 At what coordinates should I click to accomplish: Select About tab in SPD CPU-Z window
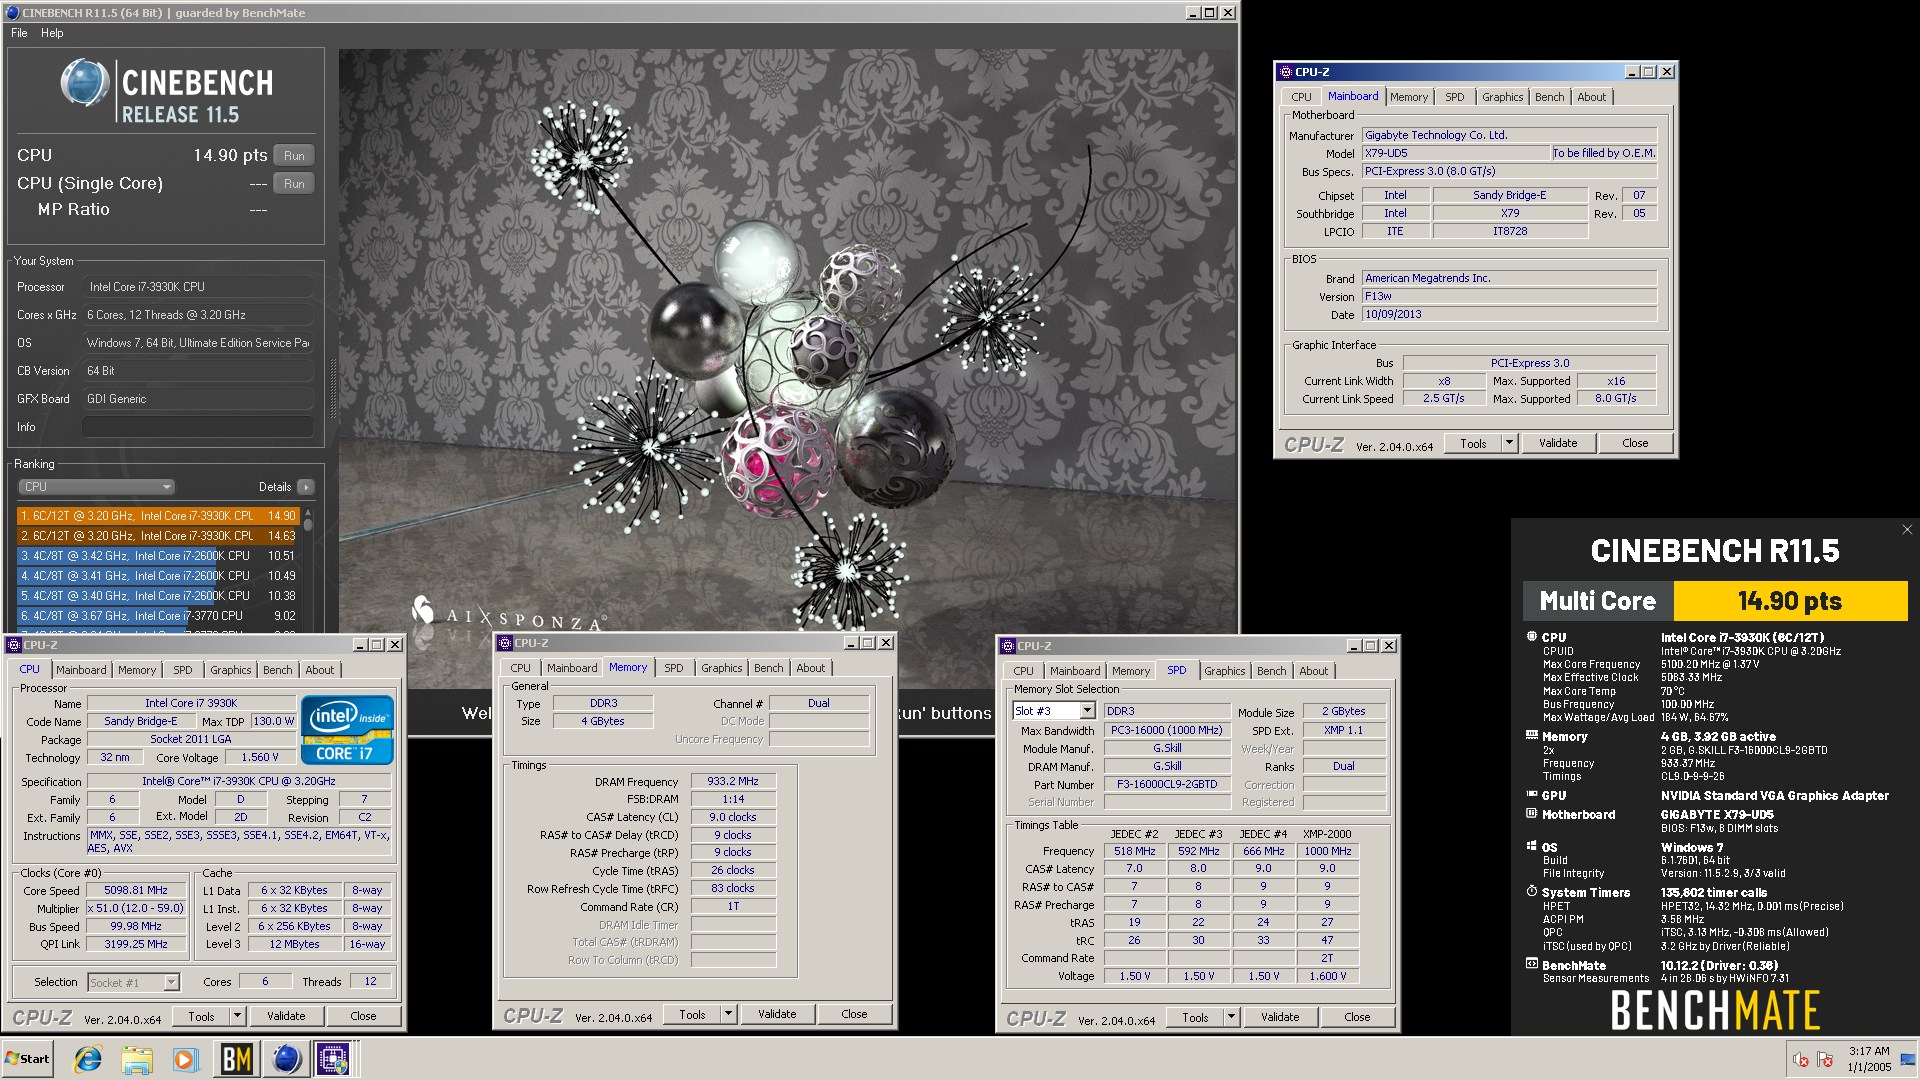point(1313,671)
